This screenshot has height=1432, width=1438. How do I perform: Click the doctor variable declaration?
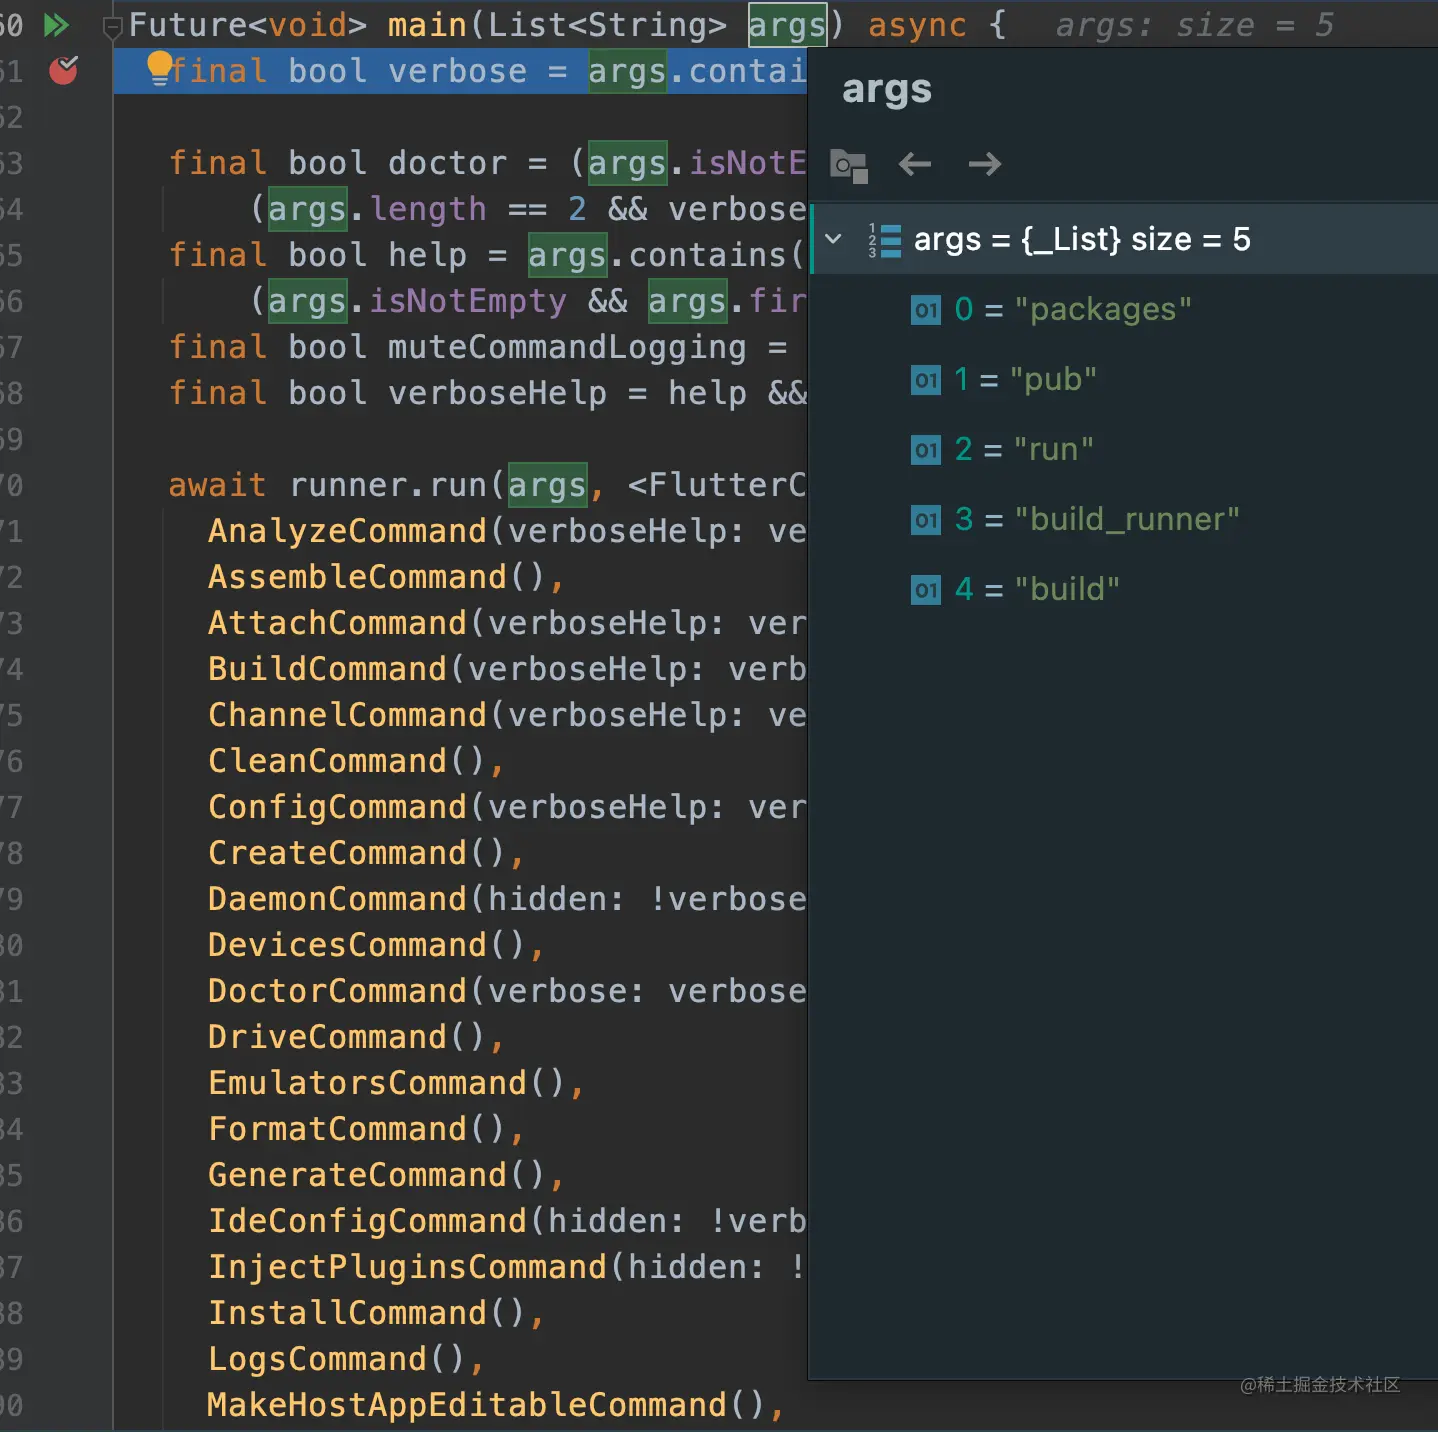447,163
